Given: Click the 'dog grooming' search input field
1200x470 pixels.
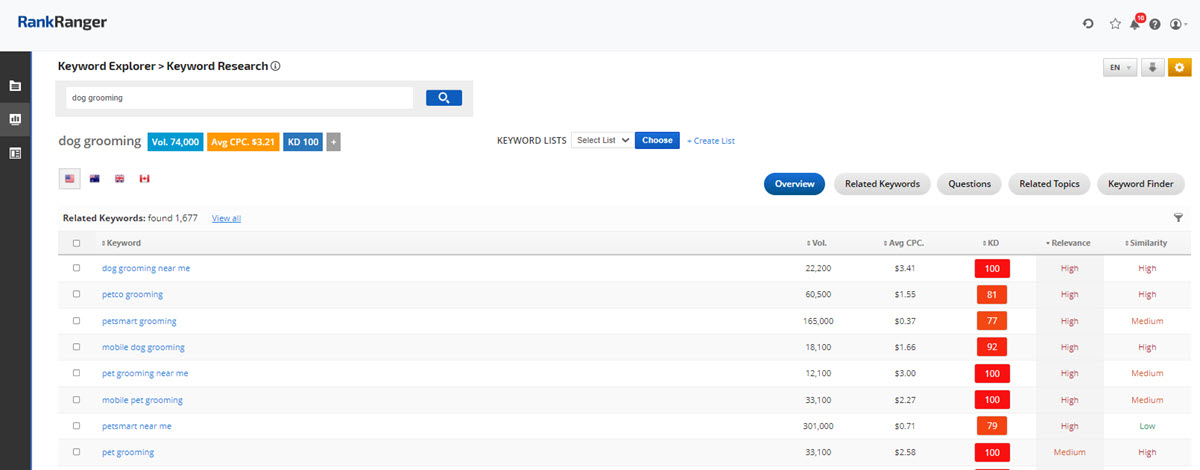Looking at the screenshot, I should [x=239, y=98].
